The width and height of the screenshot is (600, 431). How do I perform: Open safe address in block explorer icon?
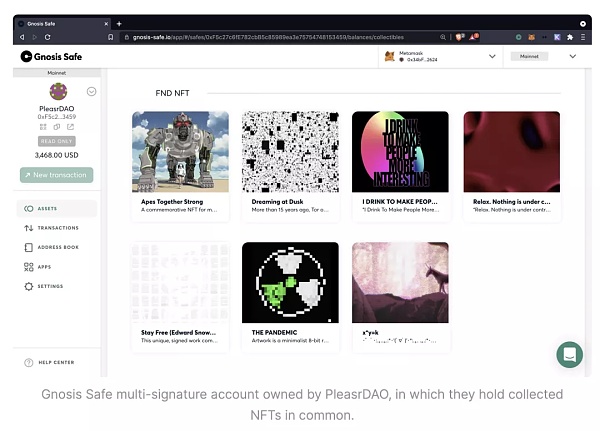(x=70, y=127)
